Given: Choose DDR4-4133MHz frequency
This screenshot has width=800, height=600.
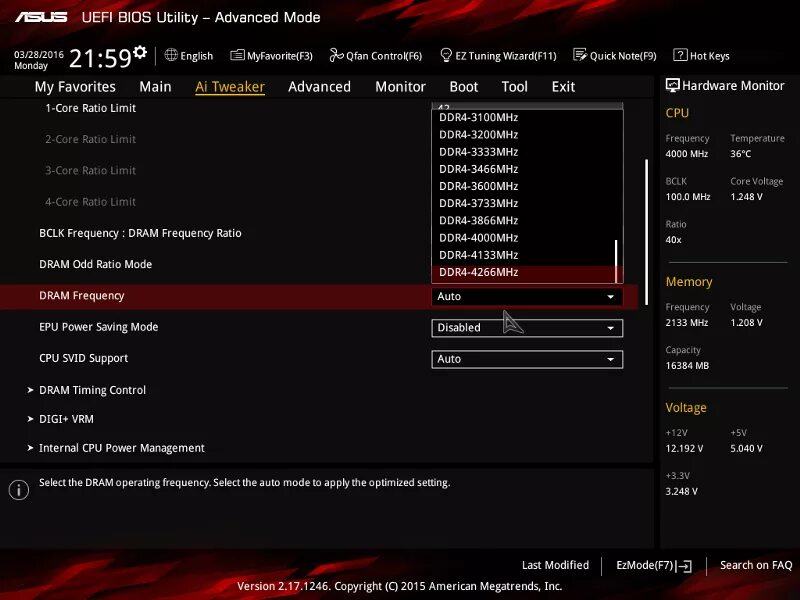Looking at the screenshot, I should tap(523, 255).
